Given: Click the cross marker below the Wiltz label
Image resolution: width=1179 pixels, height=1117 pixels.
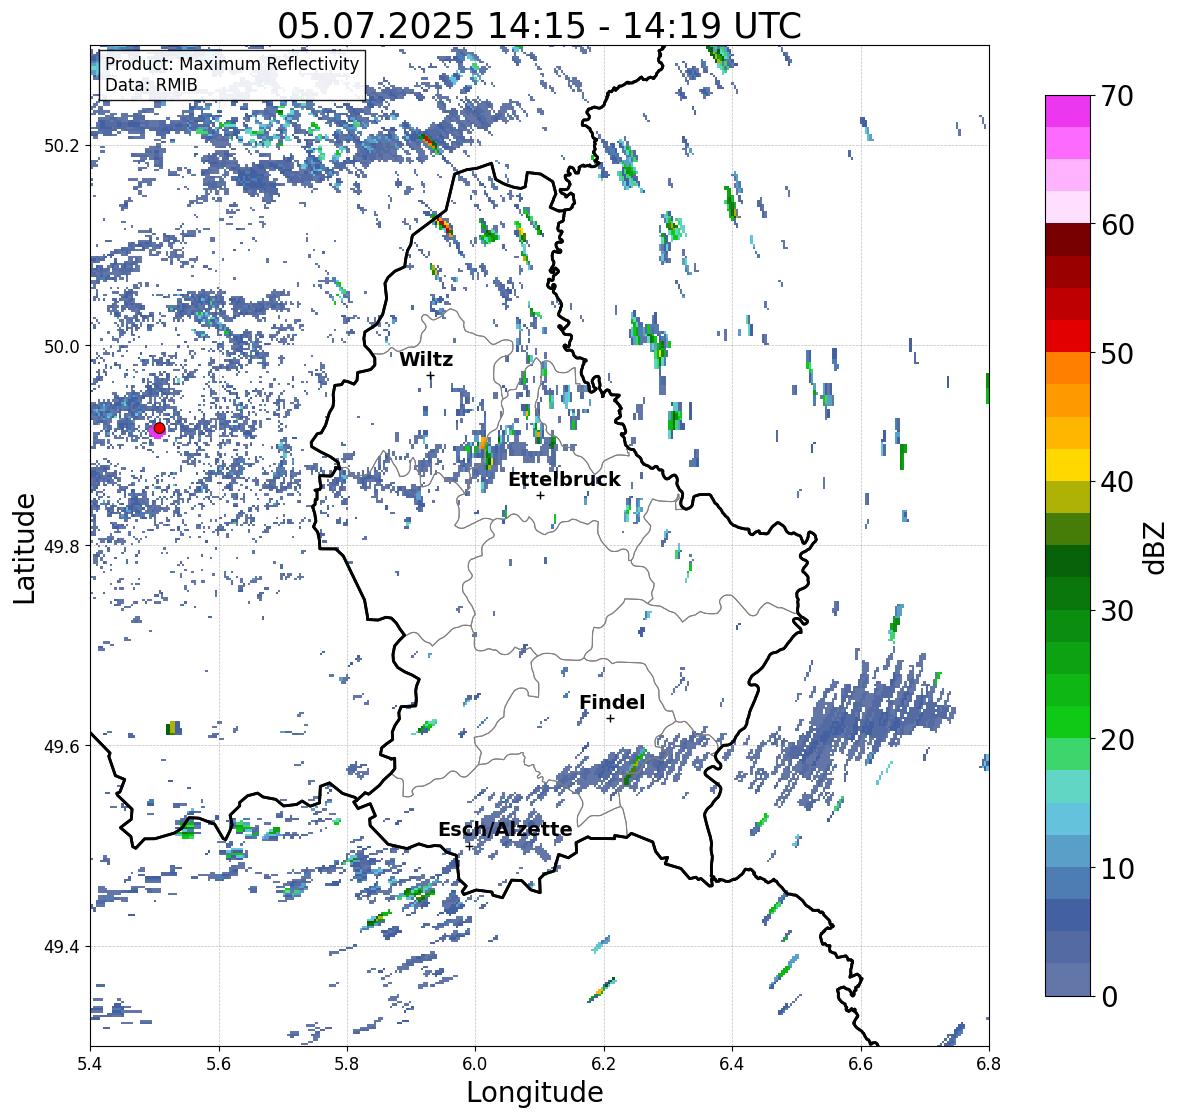Looking at the screenshot, I should click(x=430, y=376).
